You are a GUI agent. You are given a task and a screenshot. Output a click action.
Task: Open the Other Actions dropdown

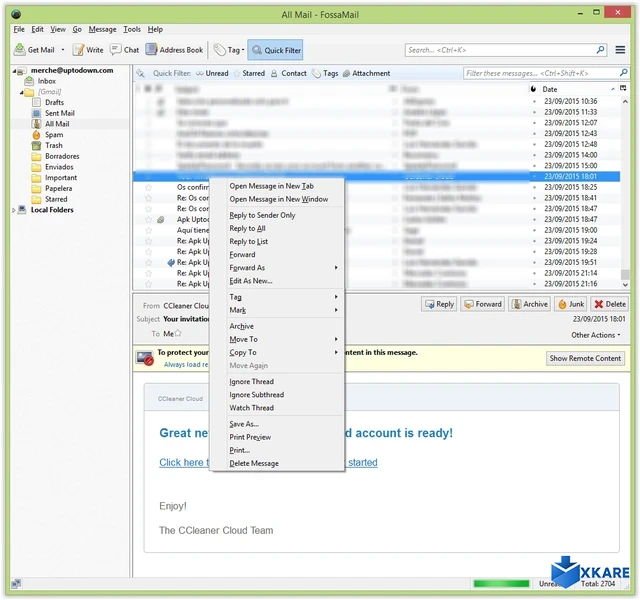pos(596,335)
